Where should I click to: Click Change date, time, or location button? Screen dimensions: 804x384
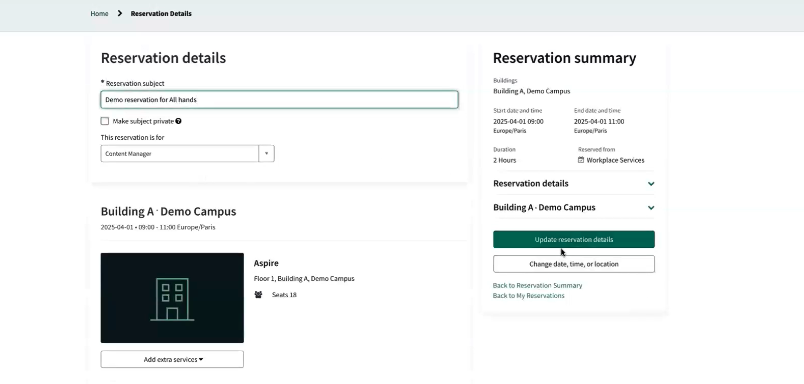574,264
